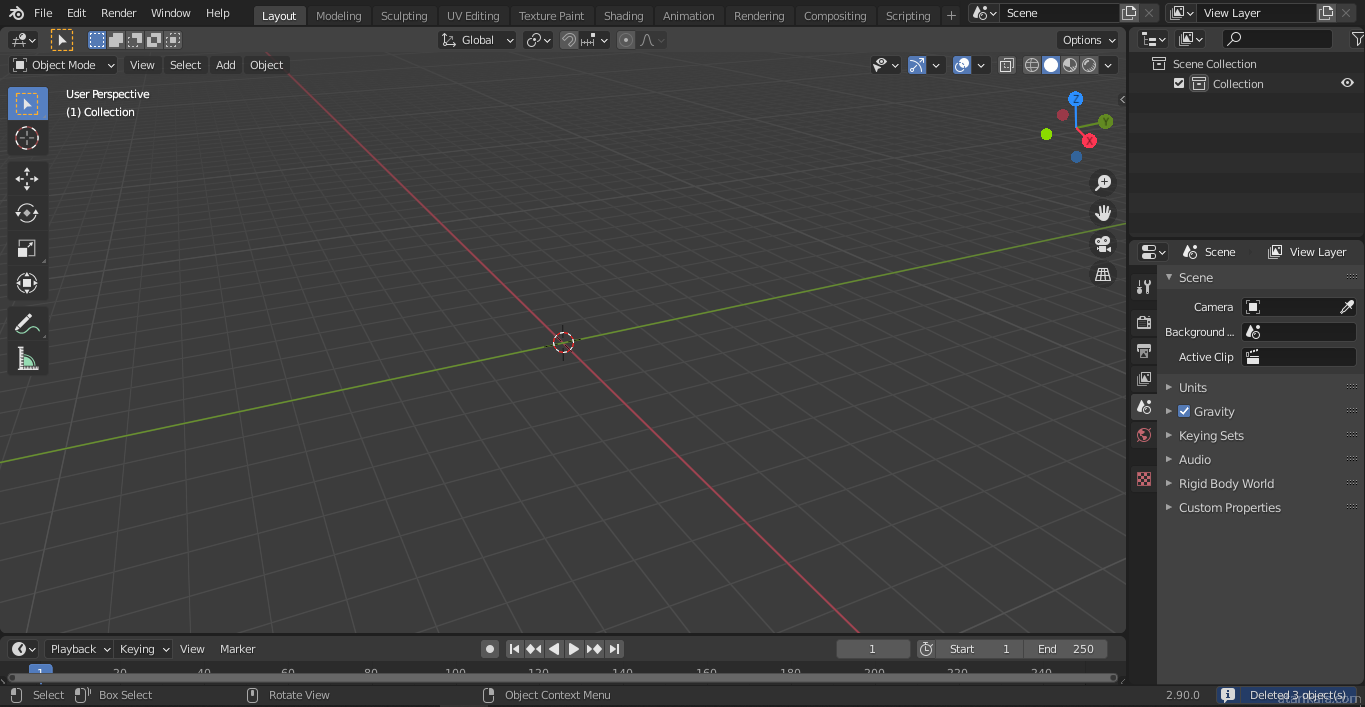Open the Output properties tab (printer icon)
Image resolution: width=1365 pixels, height=707 pixels.
[x=1144, y=350]
